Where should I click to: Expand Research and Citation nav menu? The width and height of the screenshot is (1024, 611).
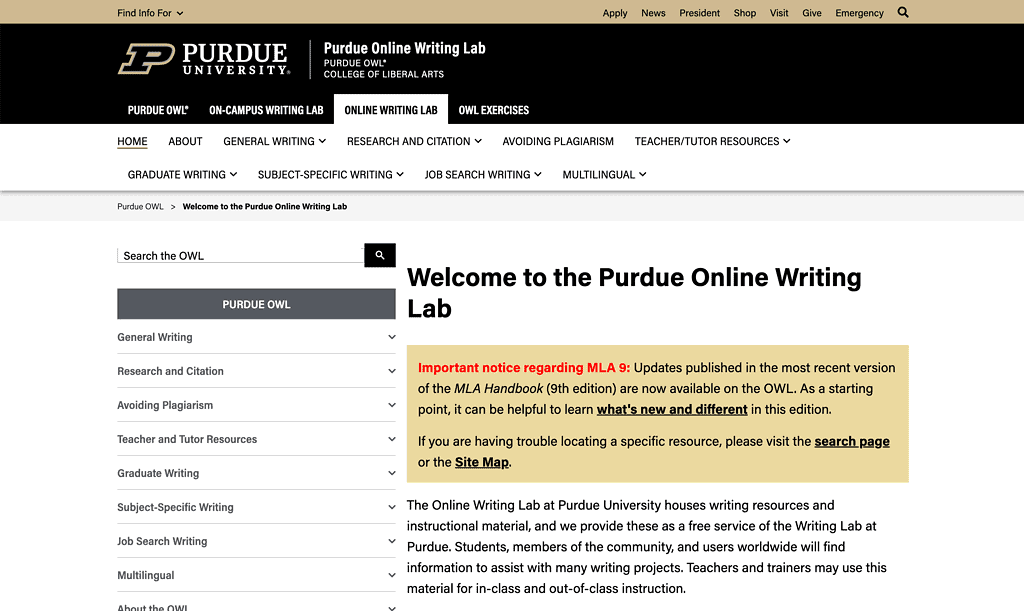tap(414, 141)
